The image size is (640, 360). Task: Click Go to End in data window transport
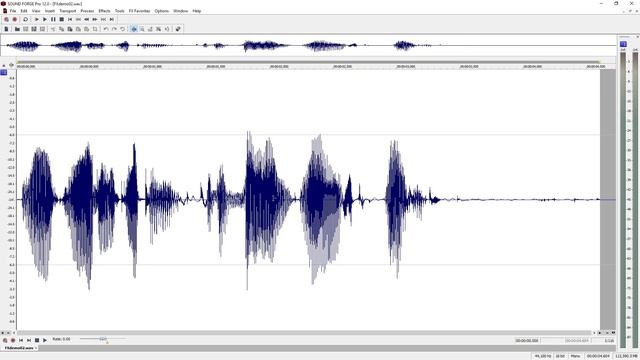coord(29,340)
